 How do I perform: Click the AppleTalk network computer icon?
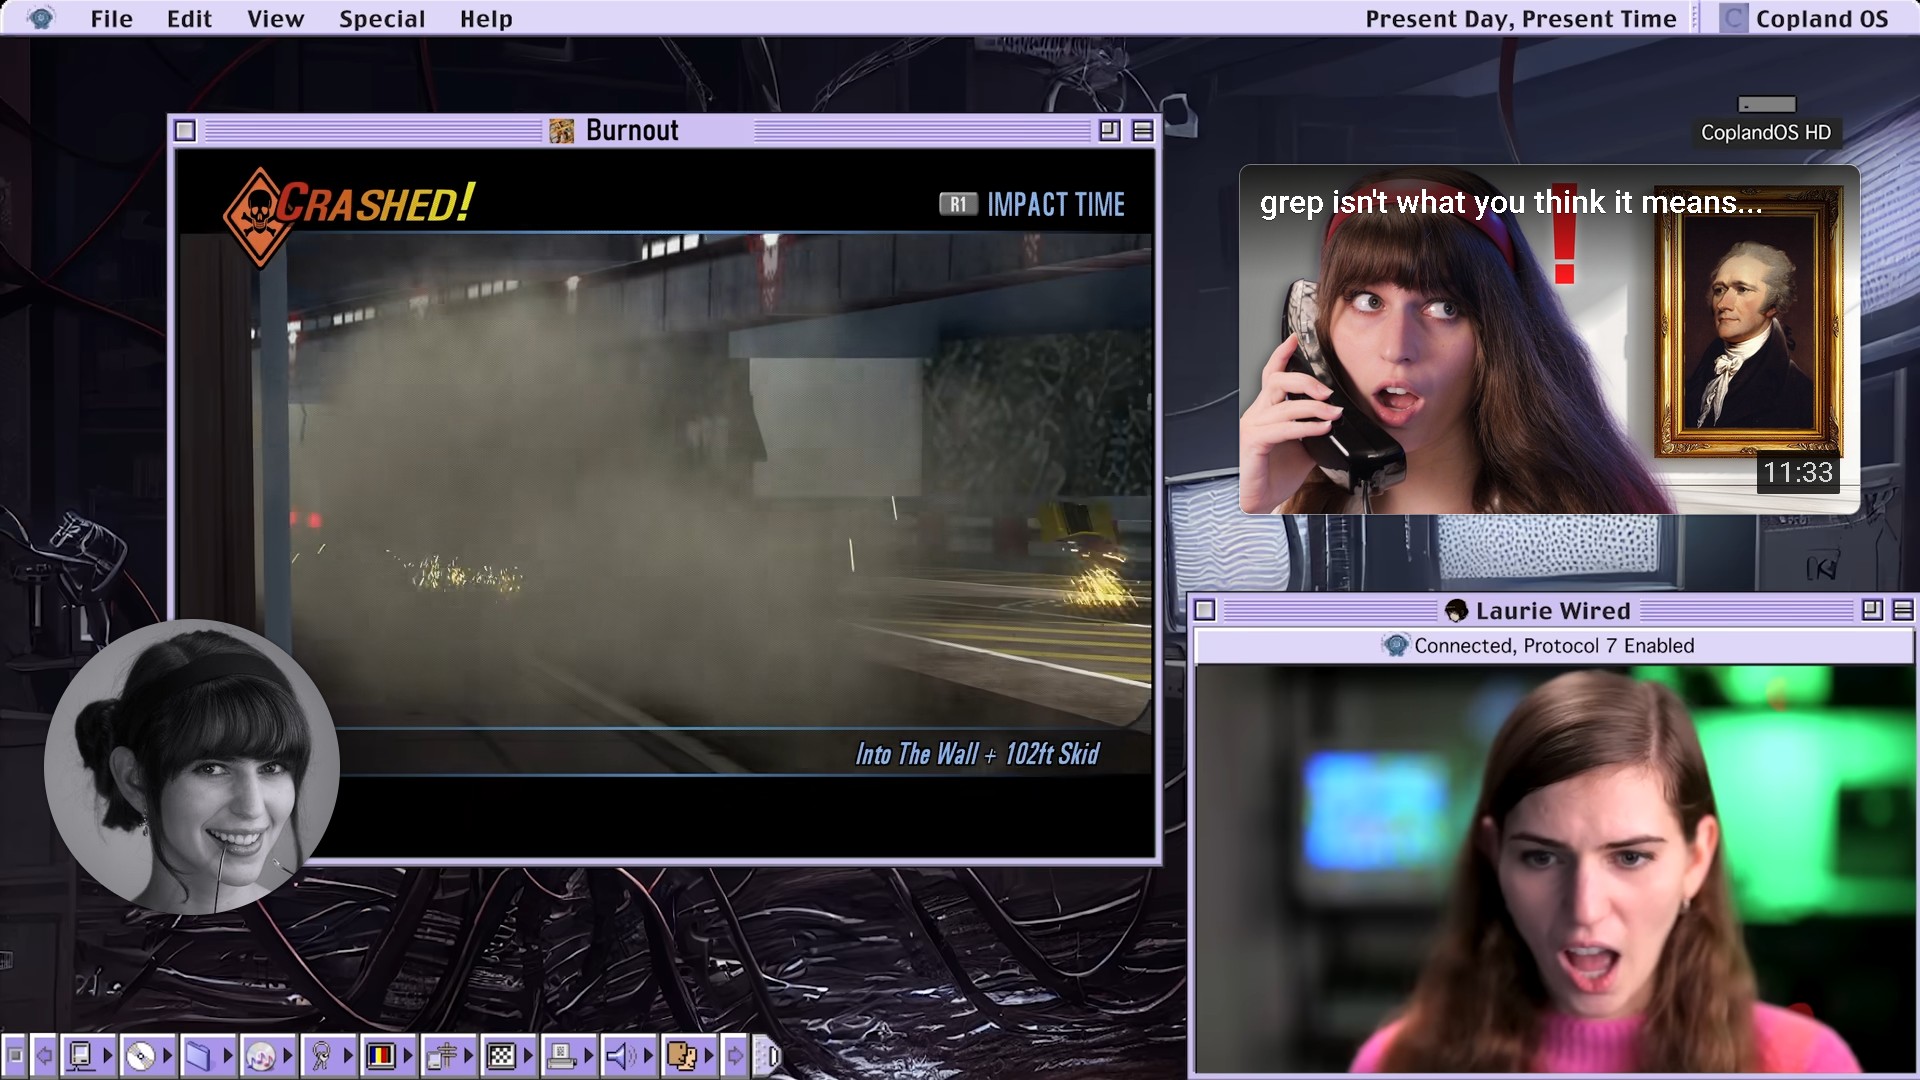[x=81, y=1055]
